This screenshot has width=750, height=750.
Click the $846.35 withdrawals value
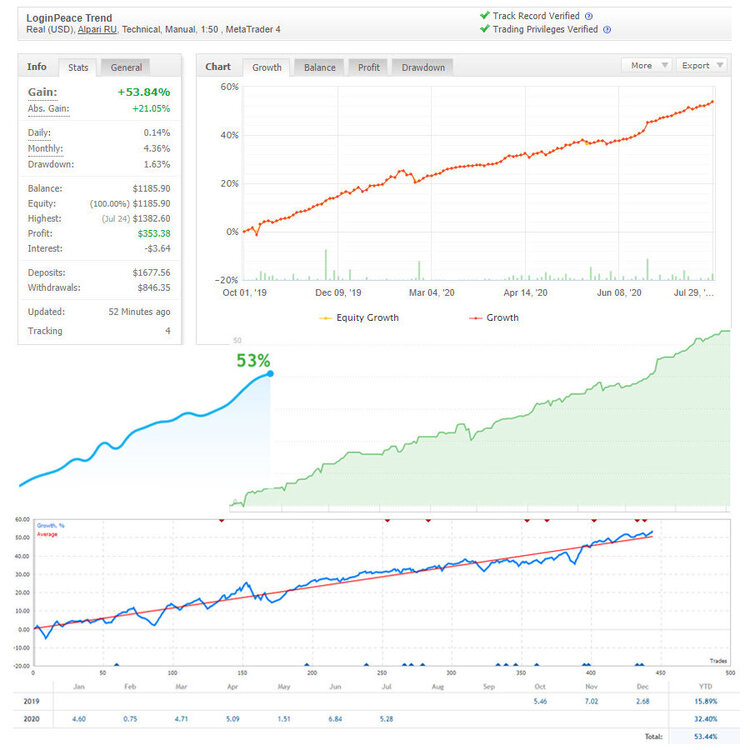point(154,288)
